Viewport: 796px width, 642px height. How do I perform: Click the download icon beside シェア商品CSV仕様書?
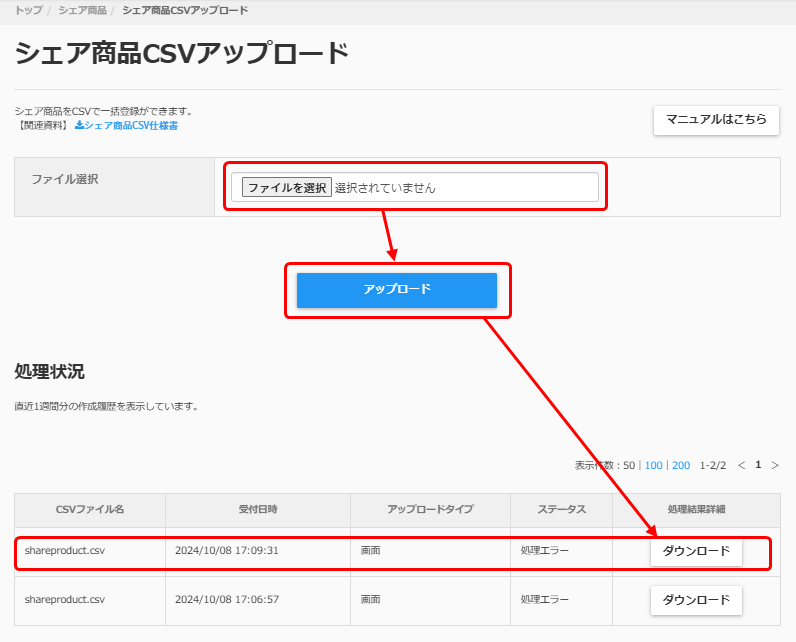pyautogui.click(x=80, y=126)
